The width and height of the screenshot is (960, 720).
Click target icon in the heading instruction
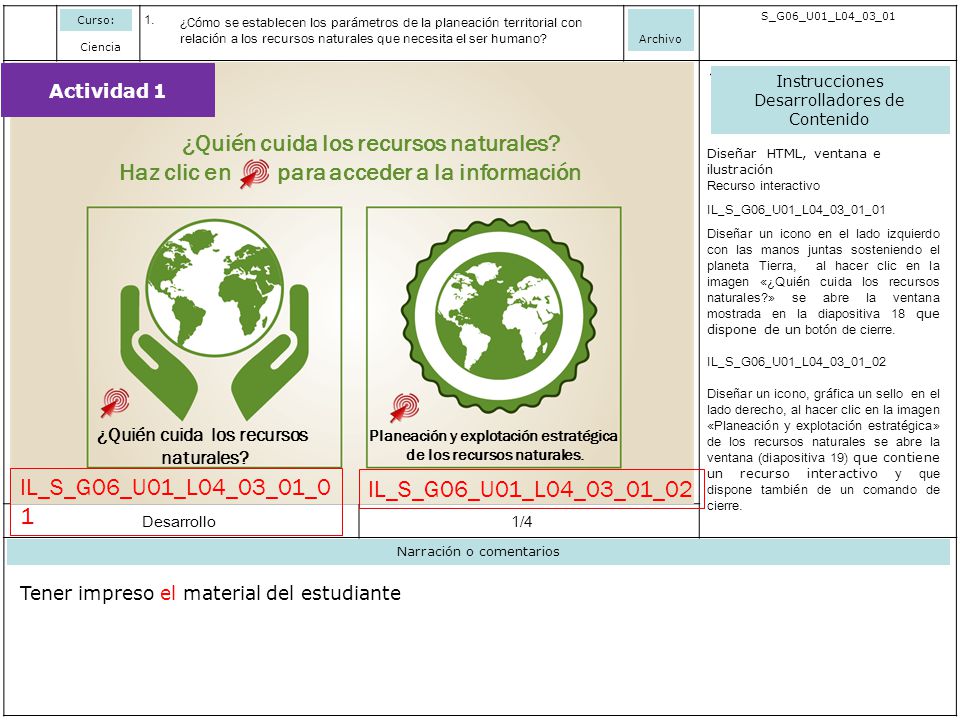[x=254, y=173]
